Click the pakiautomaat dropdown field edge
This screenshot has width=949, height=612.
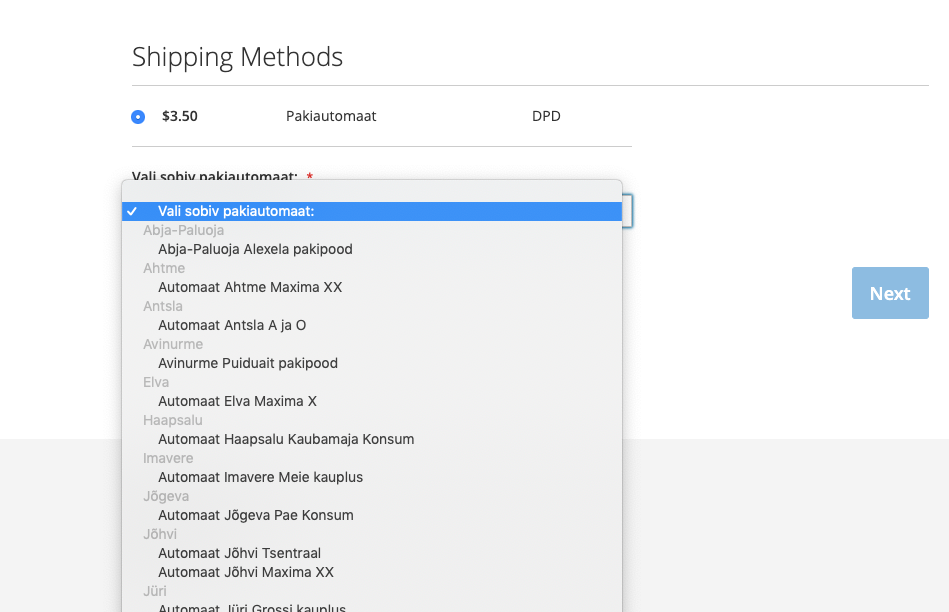point(628,211)
